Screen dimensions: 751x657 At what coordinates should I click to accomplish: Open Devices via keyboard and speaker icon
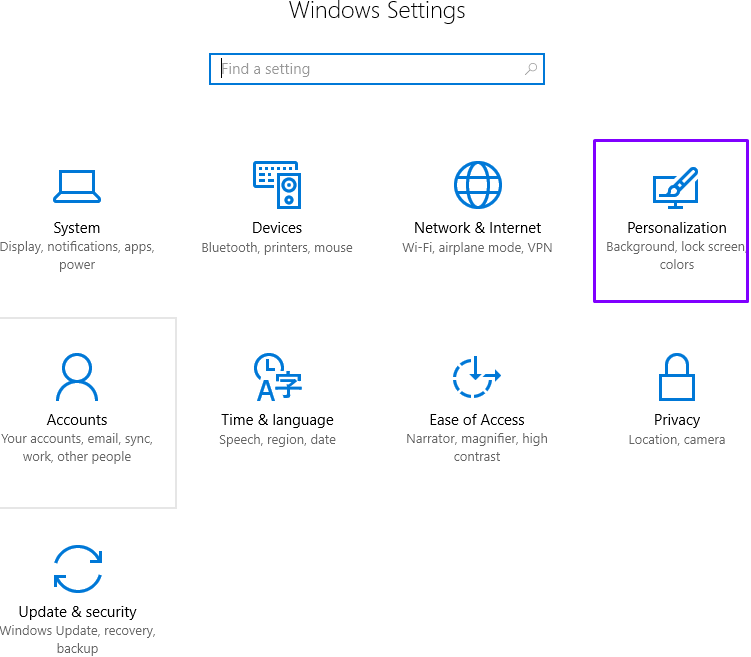coord(277,185)
